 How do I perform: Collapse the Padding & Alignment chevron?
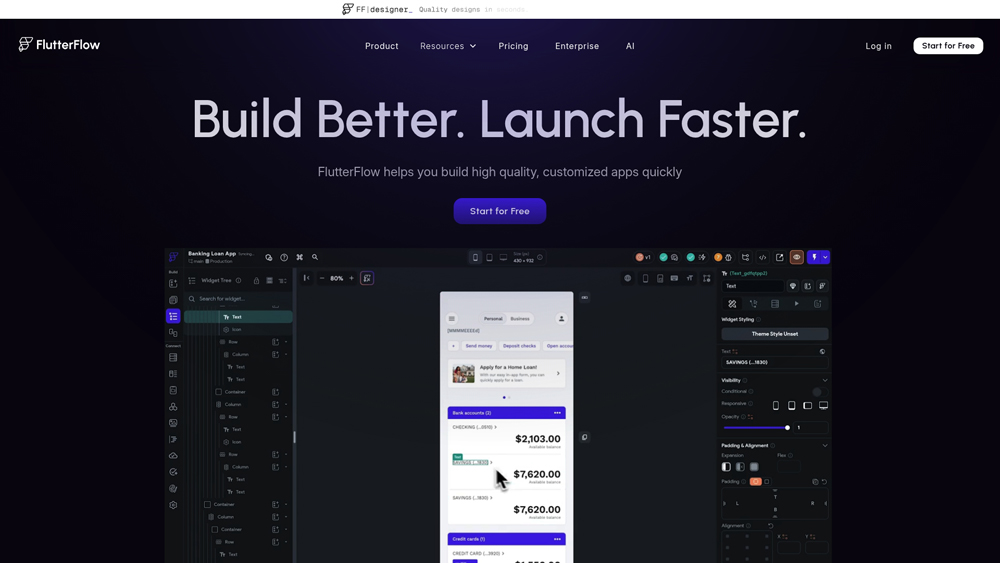point(825,446)
